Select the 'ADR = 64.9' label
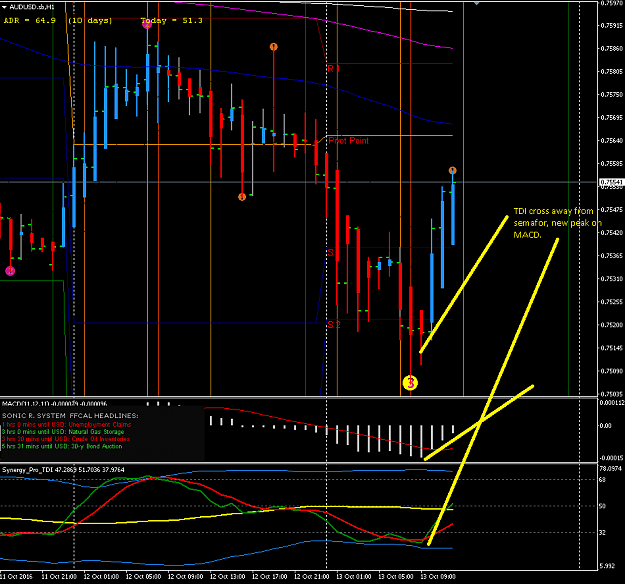625x584 pixels. tap(30, 20)
